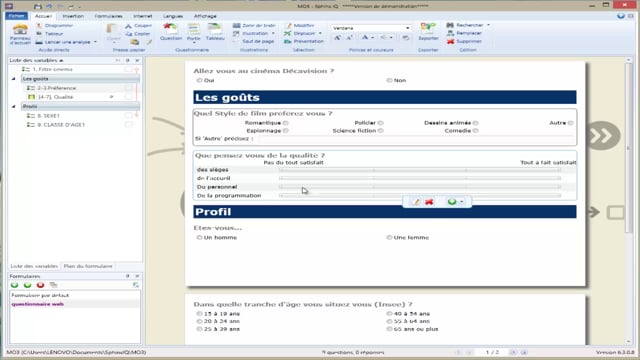Choose Comédie film style
Viewport: 640px width, 360px height.
(476, 131)
